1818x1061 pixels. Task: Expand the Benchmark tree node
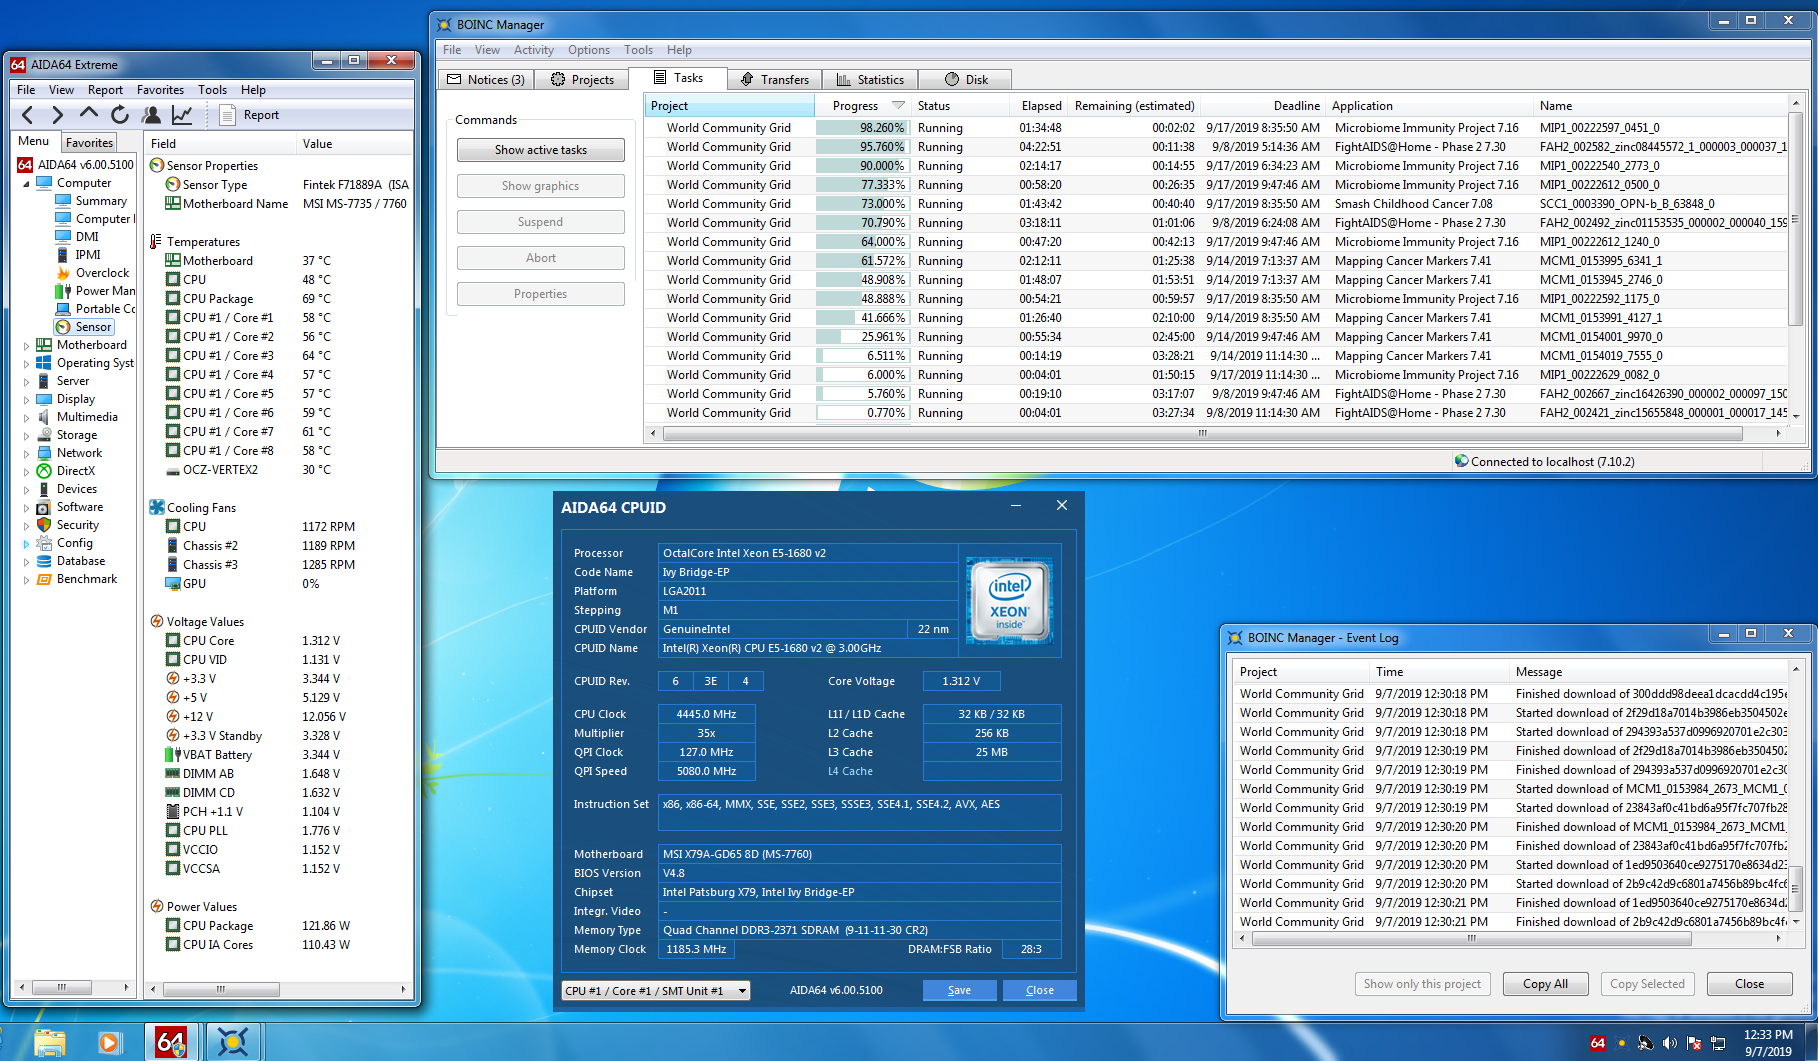tap(26, 579)
